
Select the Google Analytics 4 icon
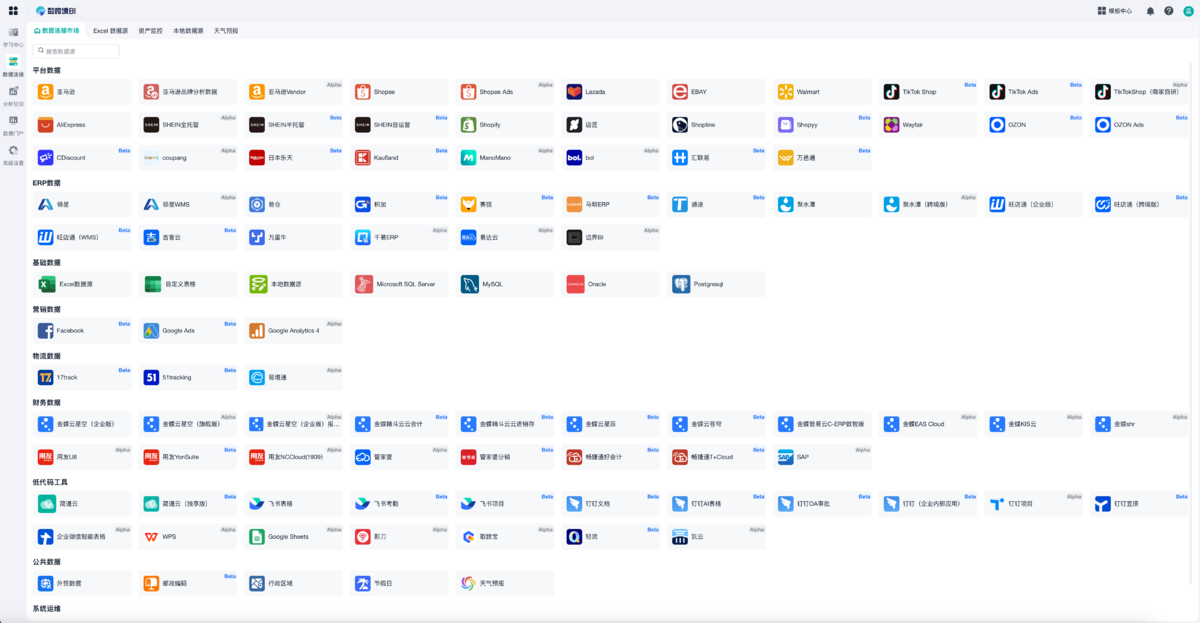coord(257,331)
